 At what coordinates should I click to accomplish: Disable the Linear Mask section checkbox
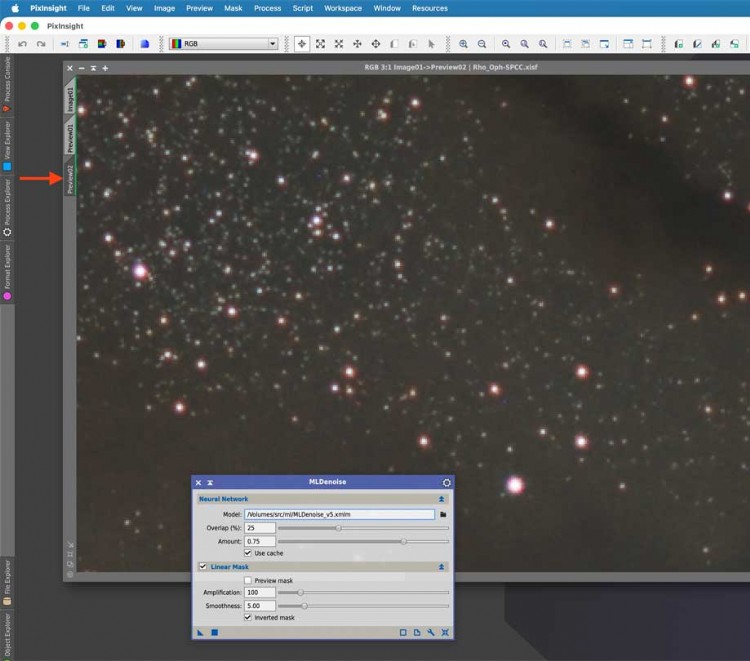click(x=203, y=567)
